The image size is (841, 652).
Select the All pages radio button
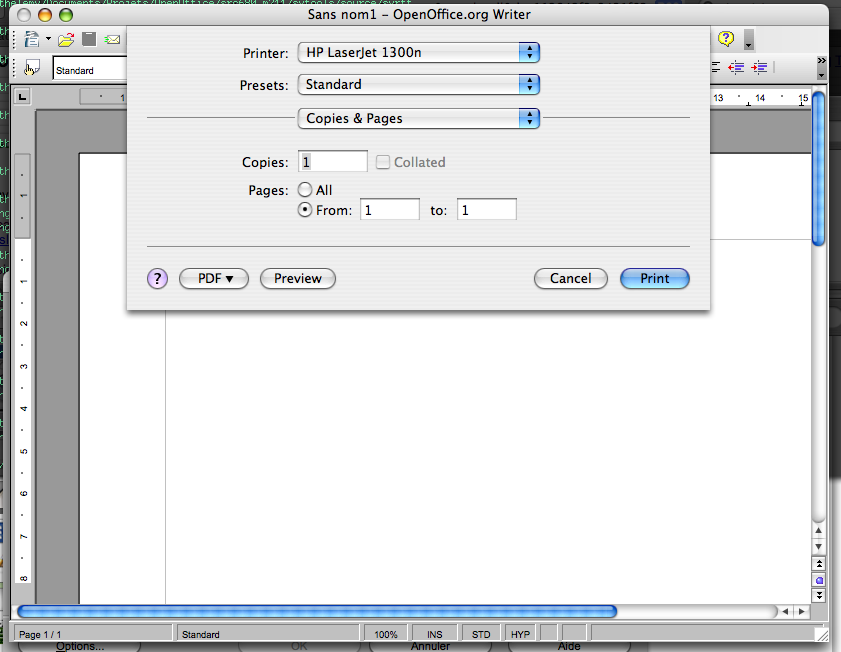click(x=305, y=190)
